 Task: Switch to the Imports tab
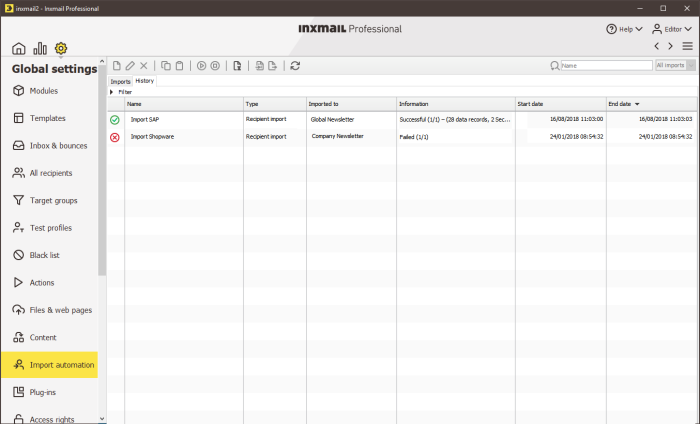[x=120, y=81]
